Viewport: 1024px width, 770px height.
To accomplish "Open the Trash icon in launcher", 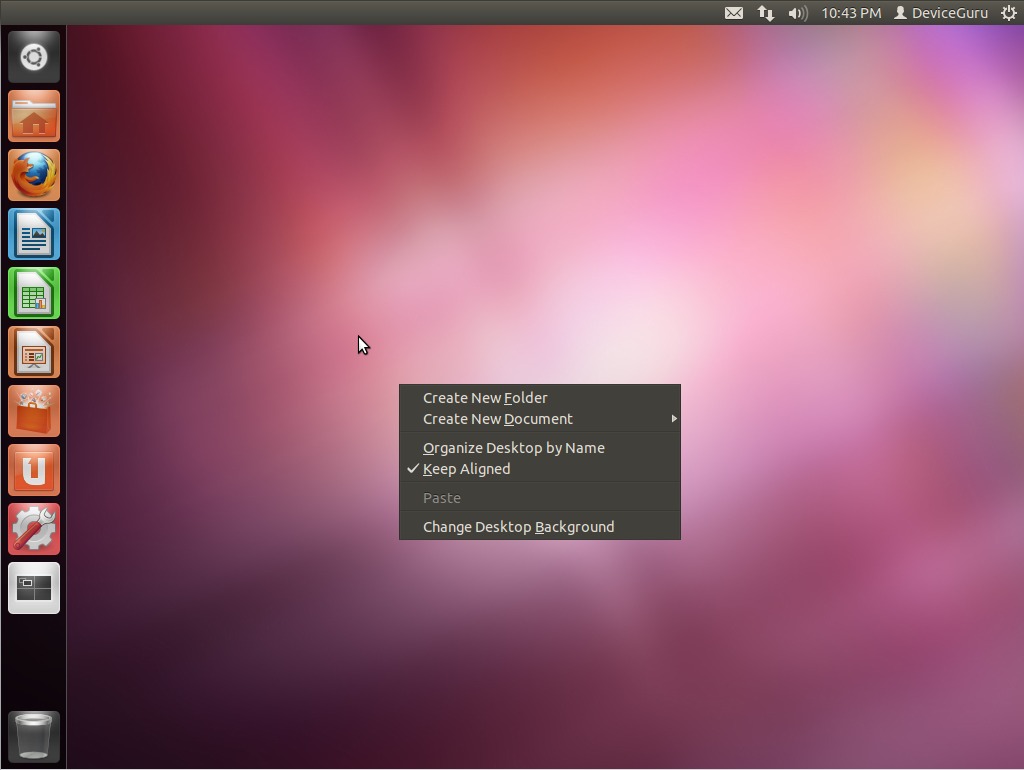I will tap(34, 737).
